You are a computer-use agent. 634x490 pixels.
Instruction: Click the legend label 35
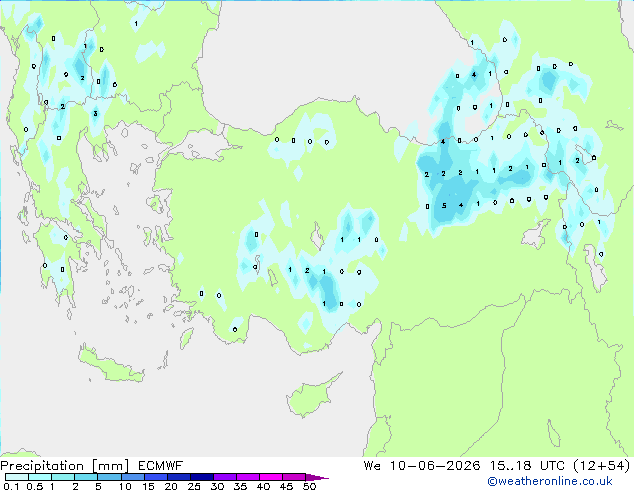[x=240, y=486]
